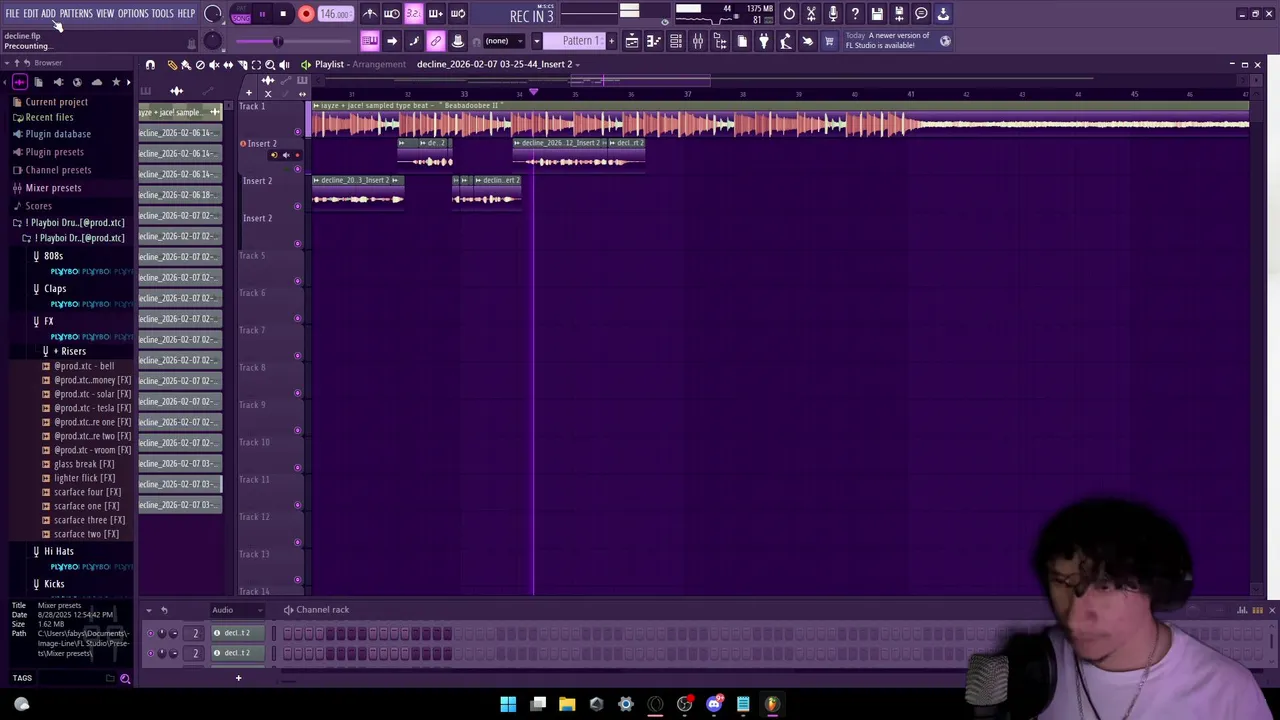This screenshot has width=1280, height=720.
Task: Toggle the wait-for-input-to-record icon
Action: point(392,14)
